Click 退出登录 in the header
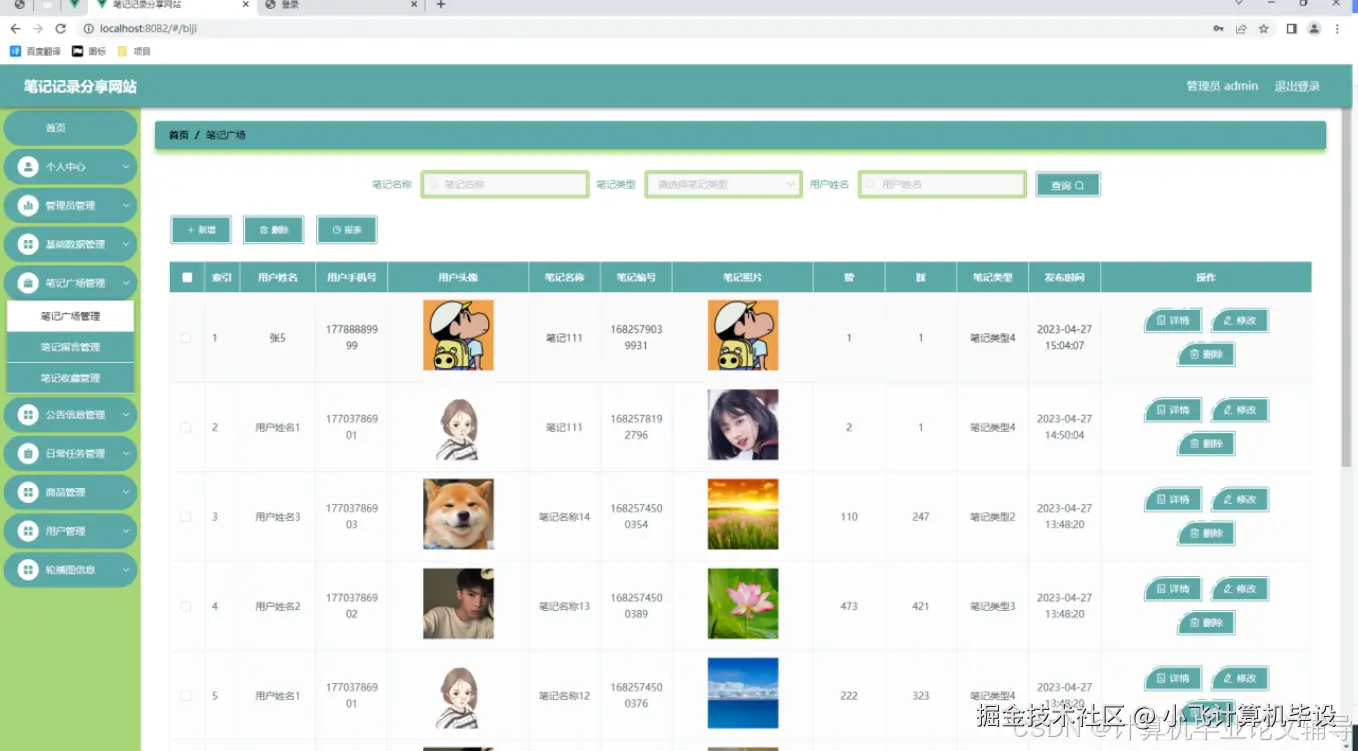Image resolution: width=1358 pixels, height=751 pixels. coord(1297,86)
